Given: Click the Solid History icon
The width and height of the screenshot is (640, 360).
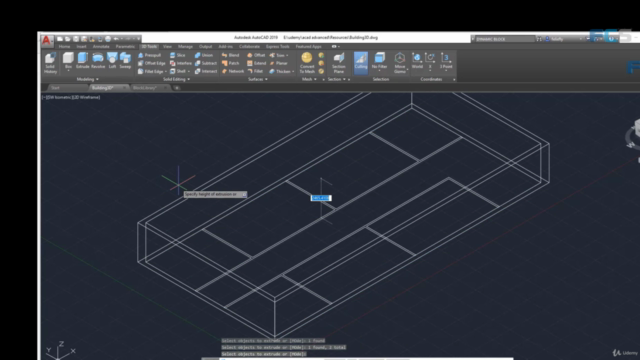Looking at the screenshot, I should pyautogui.click(x=50, y=63).
